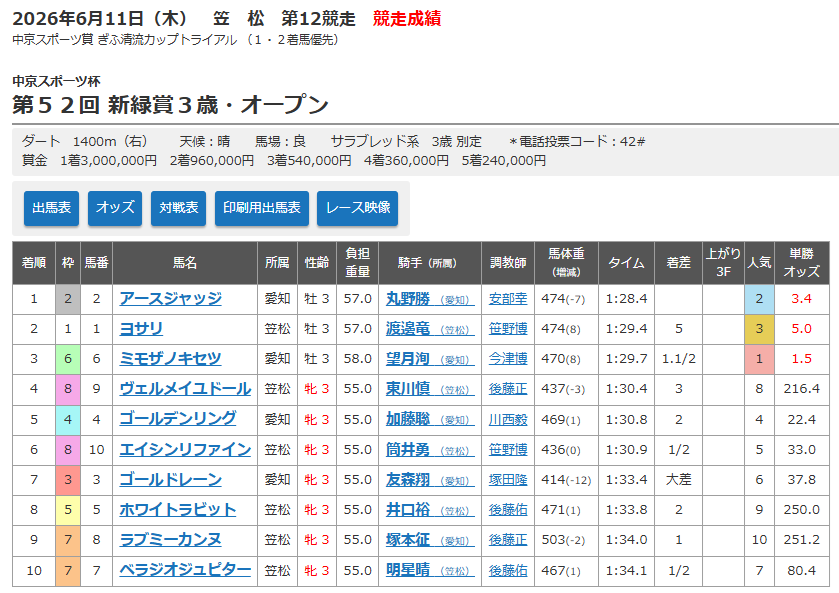Image resolution: width=839 pixels, height=593 pixels.
Task: Open trainer 川西毅 link
Action: click(508, 419)
